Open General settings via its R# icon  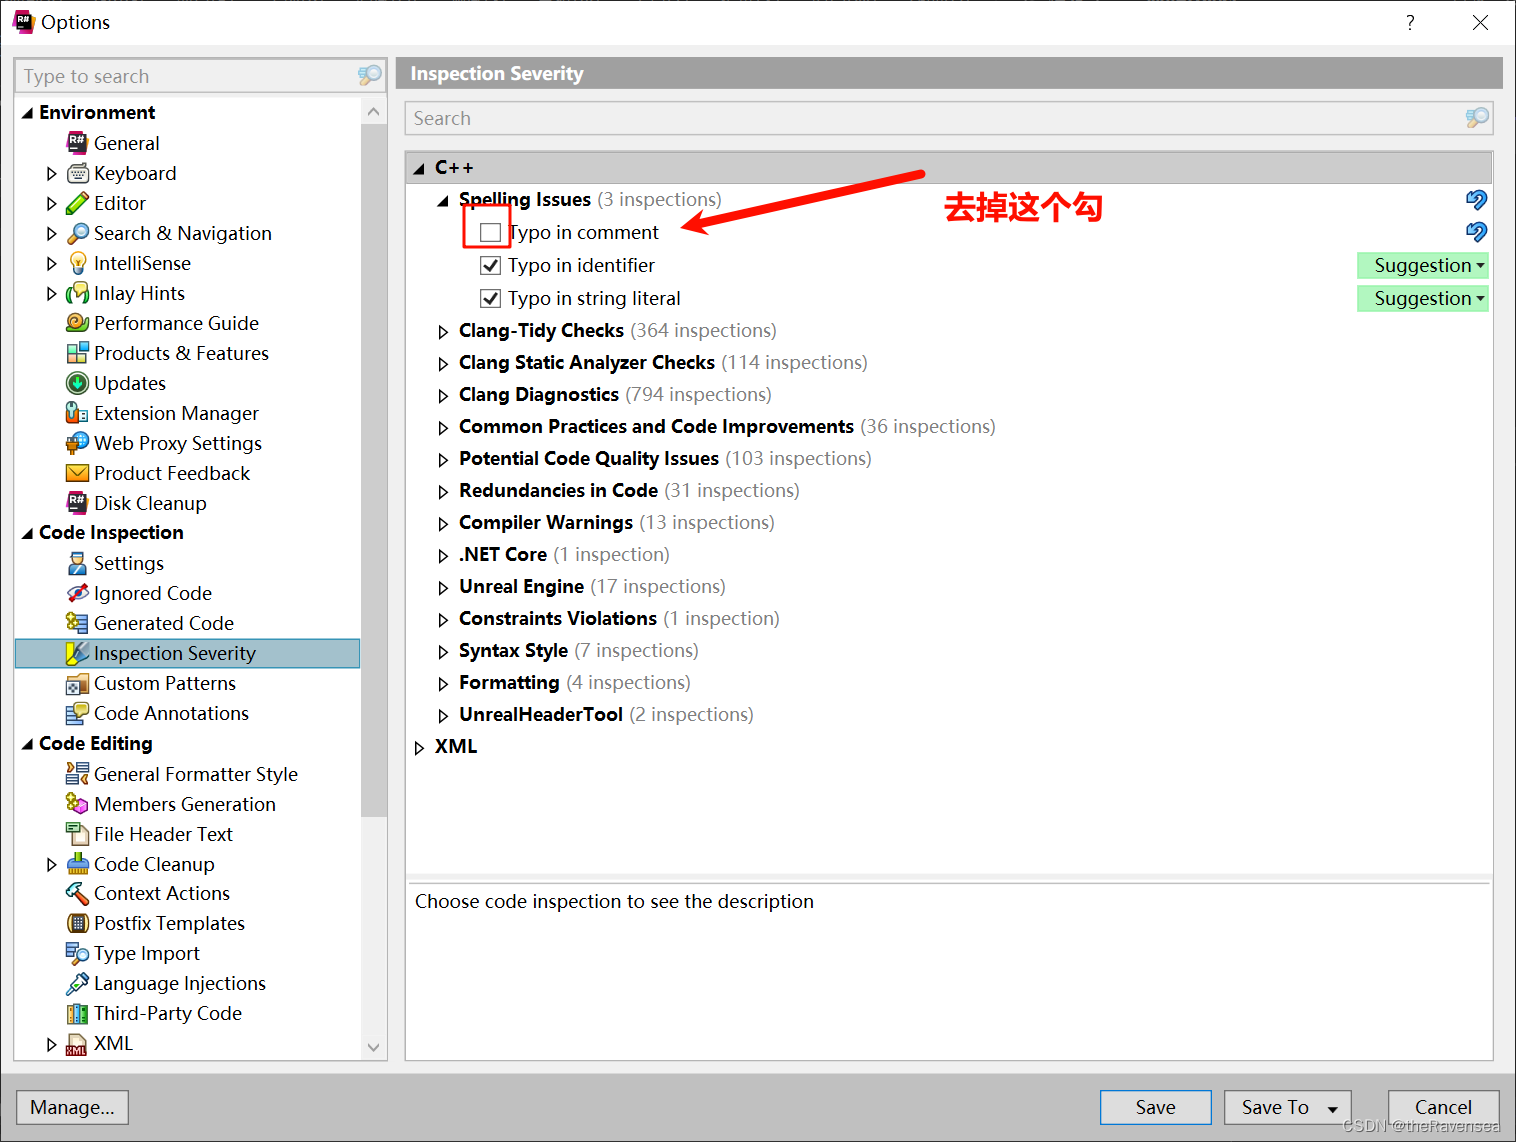click(77, 143)
